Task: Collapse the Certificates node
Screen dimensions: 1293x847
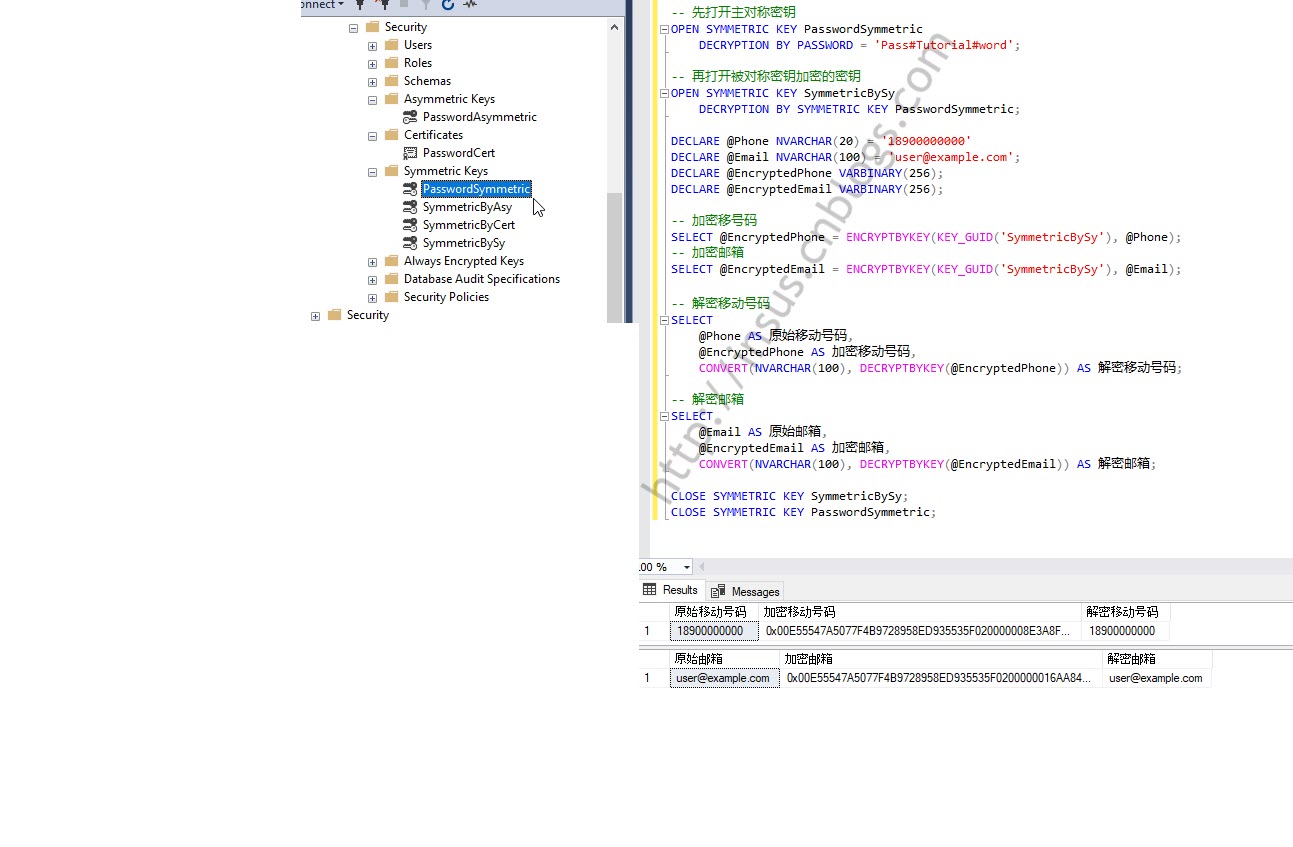Action: (x=372, y=136)
